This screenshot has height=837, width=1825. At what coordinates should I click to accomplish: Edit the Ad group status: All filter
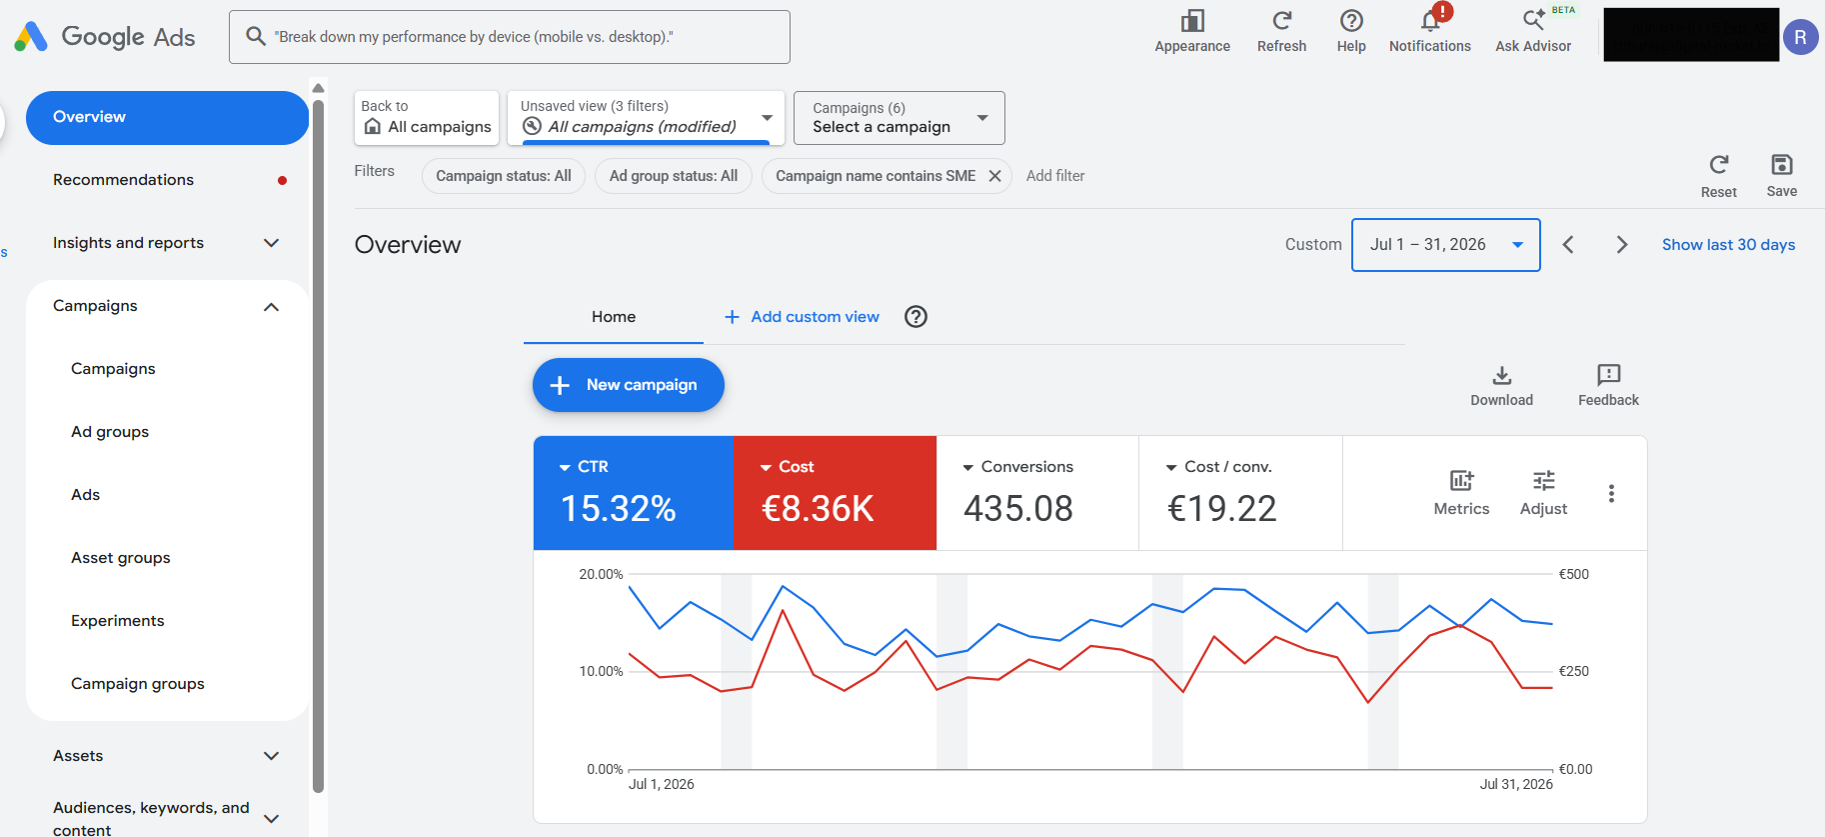(x=674, y=176)
